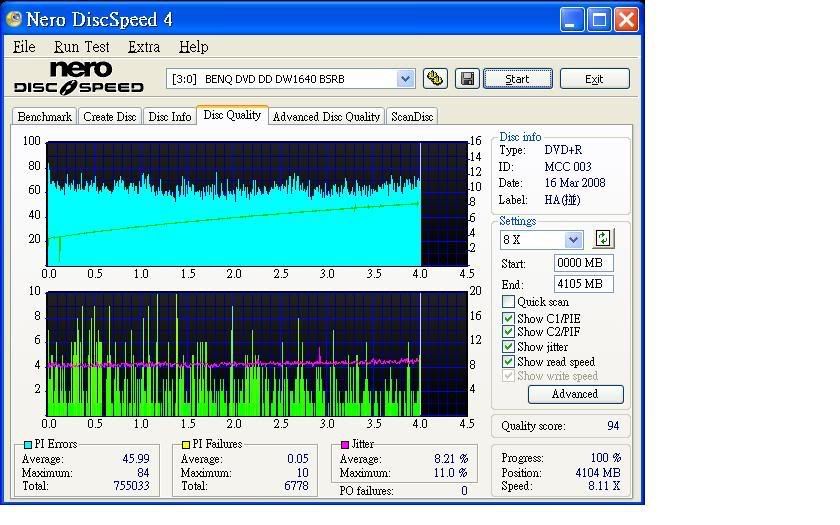Enable the Quick scan checkbox
The height and width of the screenshot is (525, 840).
tap(508, 302)
